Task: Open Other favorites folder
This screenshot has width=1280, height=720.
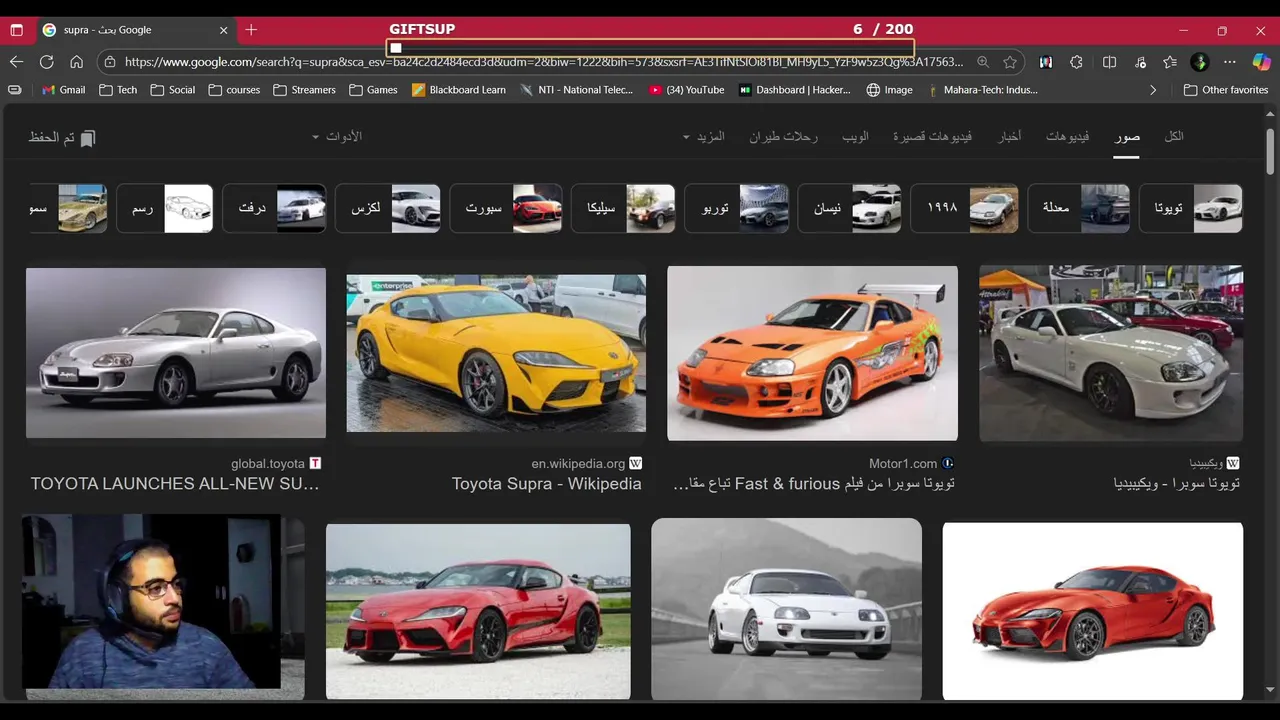Action: pyautogui.click(x=1225, y=90)
